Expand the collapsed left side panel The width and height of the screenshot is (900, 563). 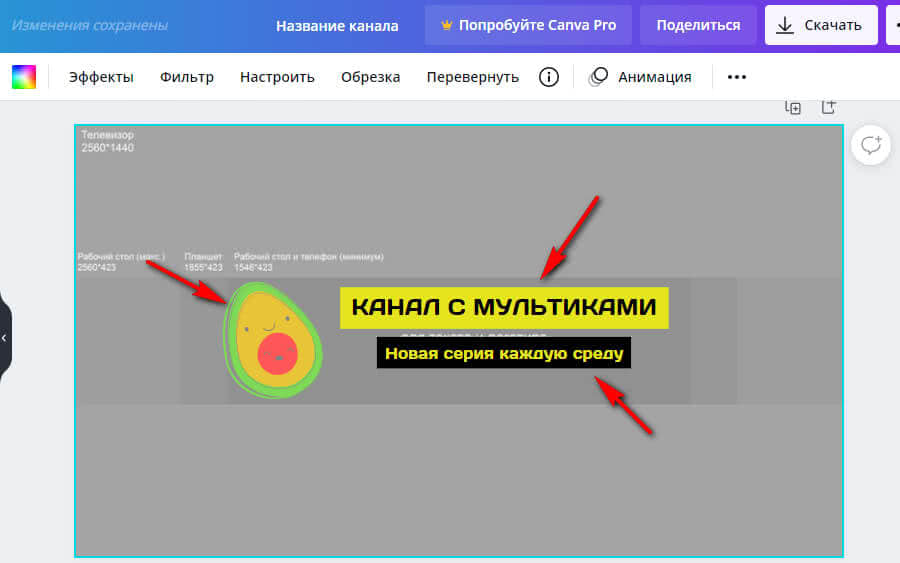[x=4, y=338]
